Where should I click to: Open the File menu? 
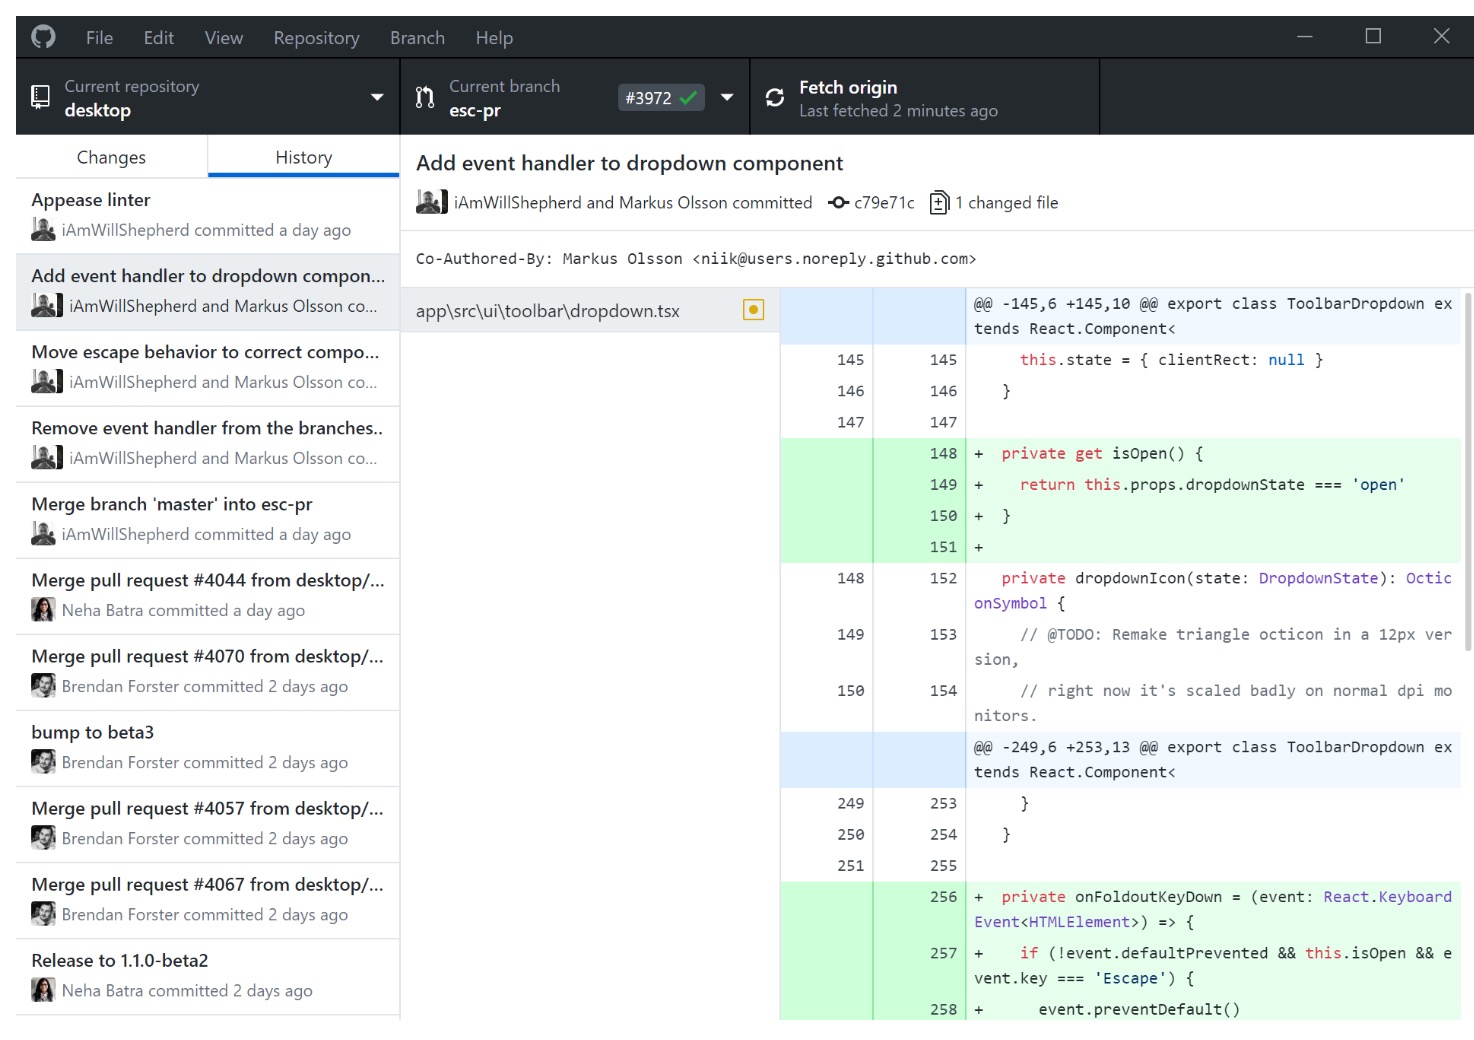click(x=99, y=37)
